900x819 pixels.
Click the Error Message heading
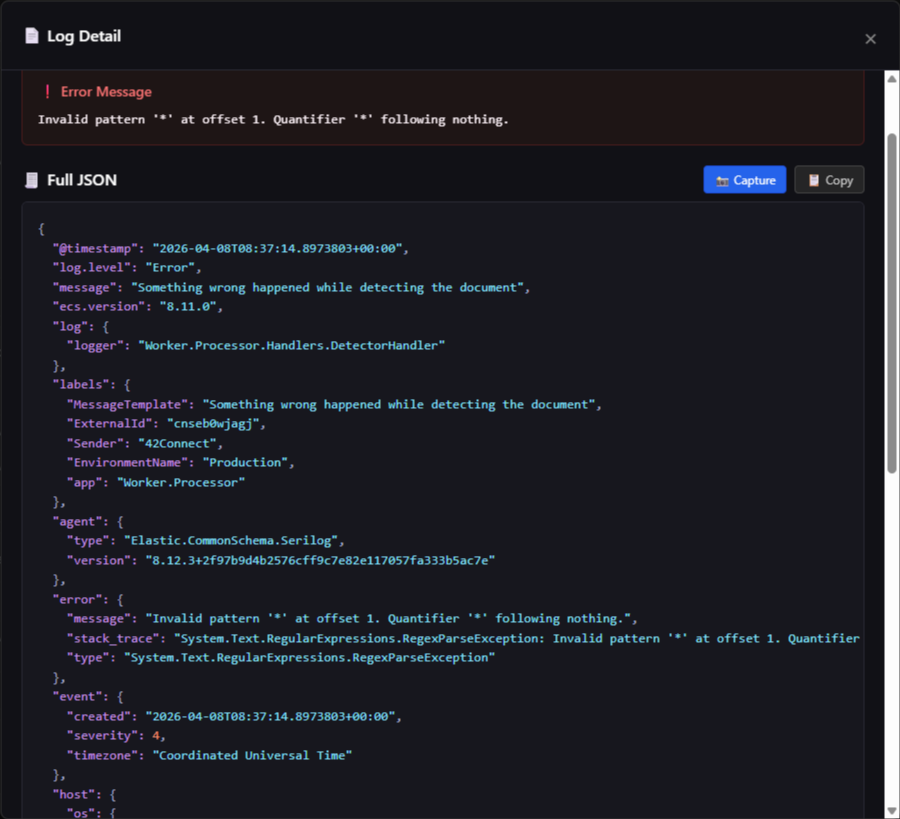click(106, 92)
